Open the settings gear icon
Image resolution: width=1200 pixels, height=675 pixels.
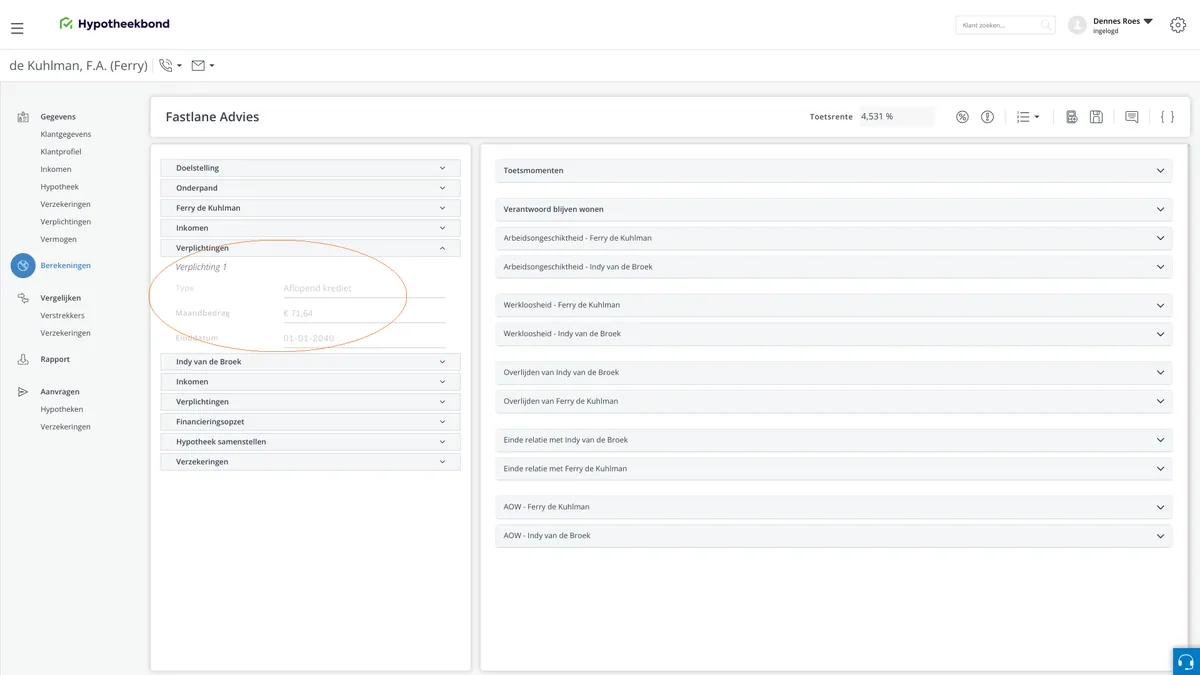pos(1178,25)
